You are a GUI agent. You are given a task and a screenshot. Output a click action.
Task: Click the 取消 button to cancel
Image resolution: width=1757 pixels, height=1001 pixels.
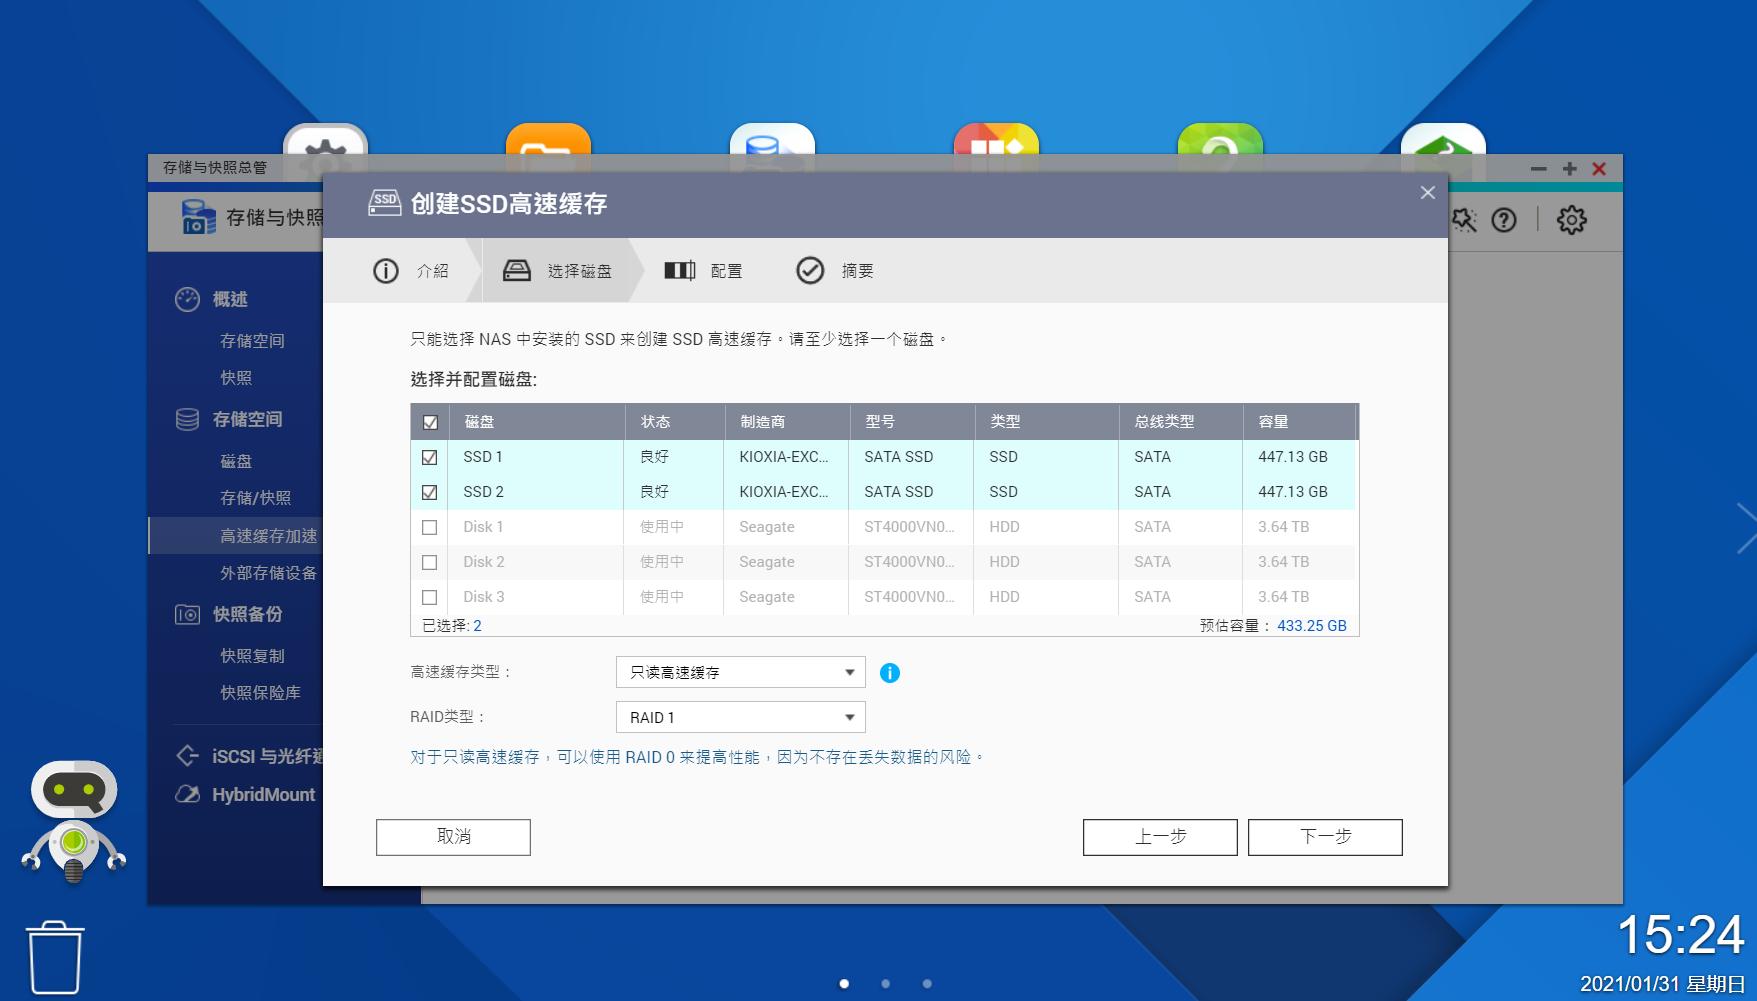[x=452, y=837]
